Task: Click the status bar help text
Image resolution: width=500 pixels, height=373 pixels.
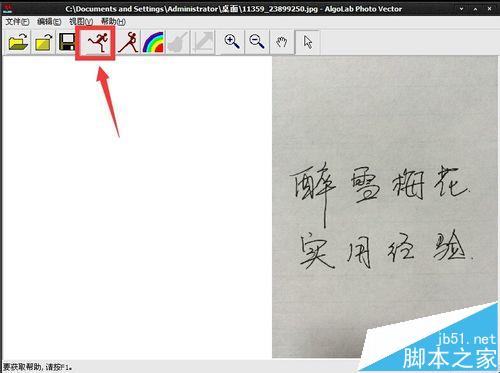Action: pyautogui.click(x=38, y=367)
